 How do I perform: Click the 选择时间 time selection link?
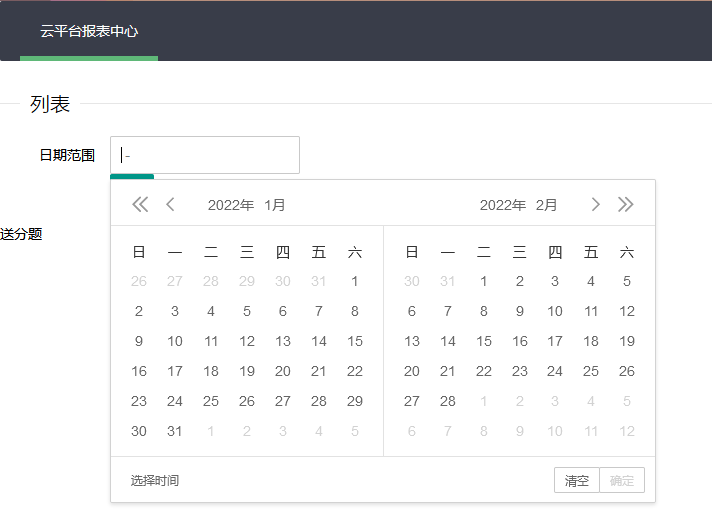click(155, 481)
